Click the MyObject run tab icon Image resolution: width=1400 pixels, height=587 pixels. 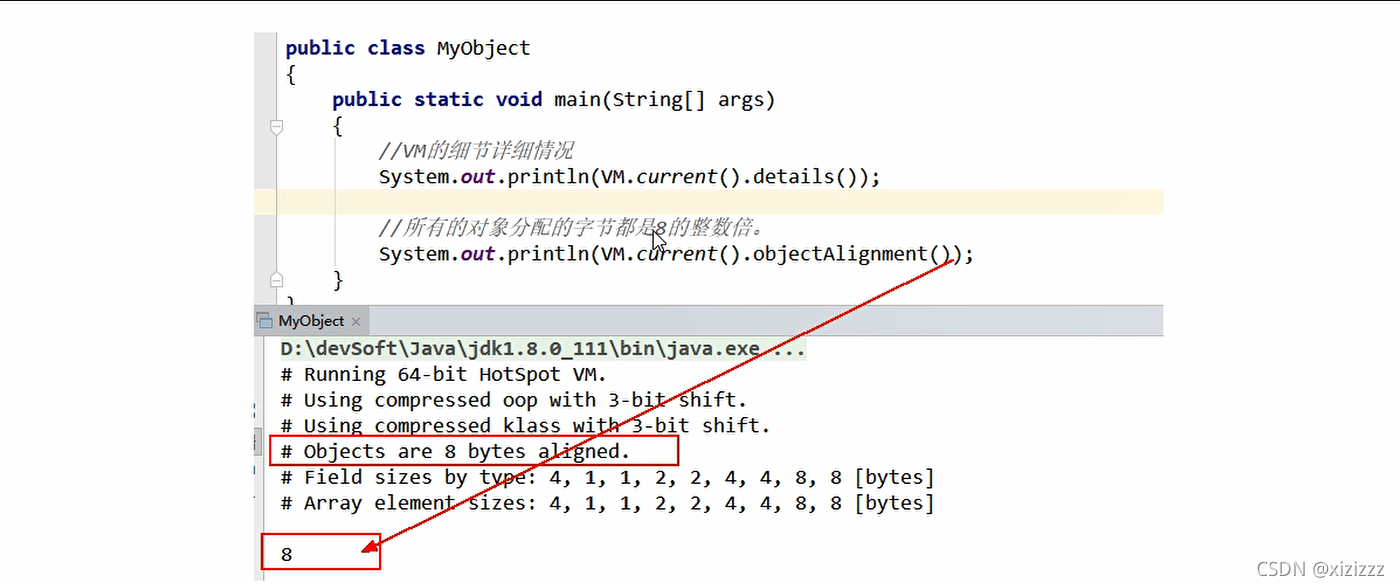265,321
